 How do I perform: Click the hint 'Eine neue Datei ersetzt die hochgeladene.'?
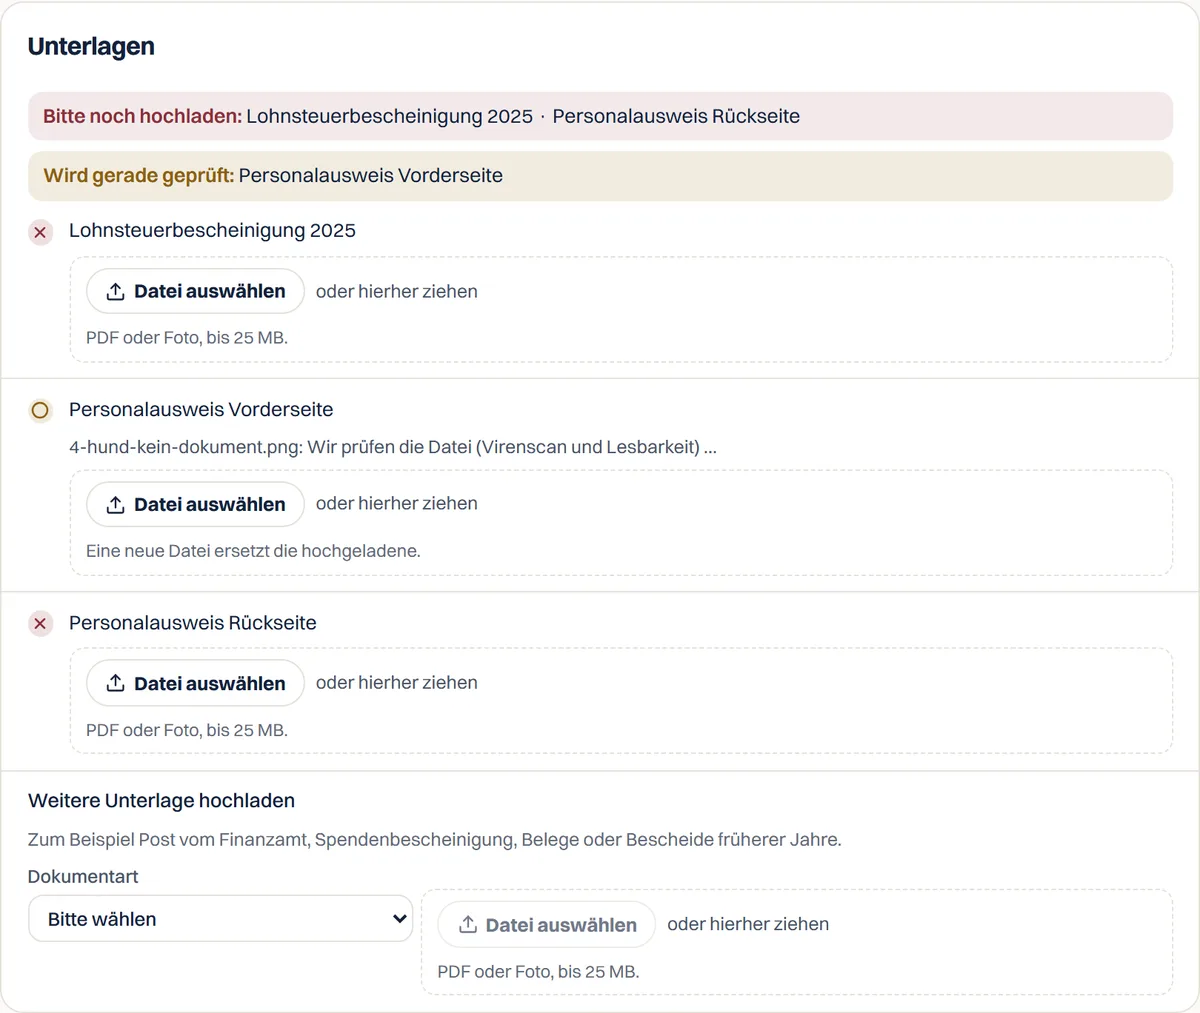253,551
